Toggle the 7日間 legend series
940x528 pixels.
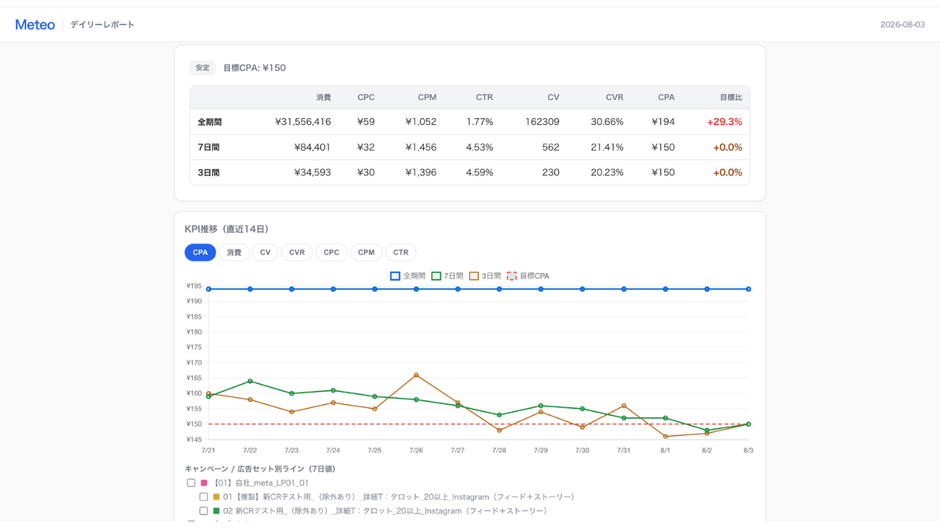[x=447, y=276]
